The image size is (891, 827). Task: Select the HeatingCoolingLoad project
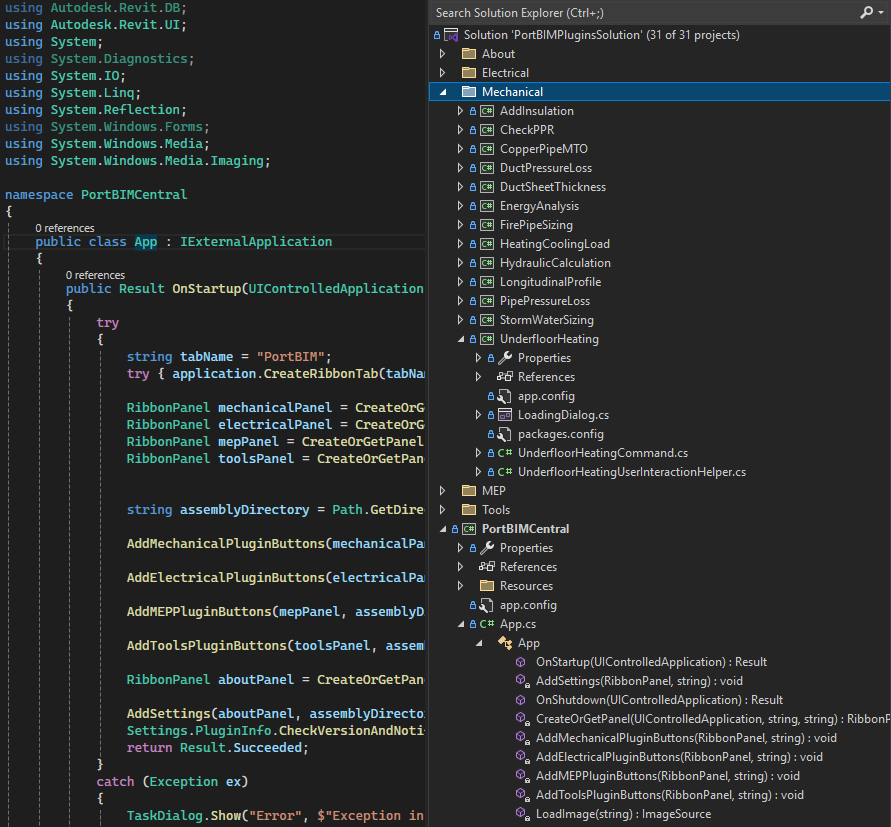pyautogui.click(x=555, y=244)
